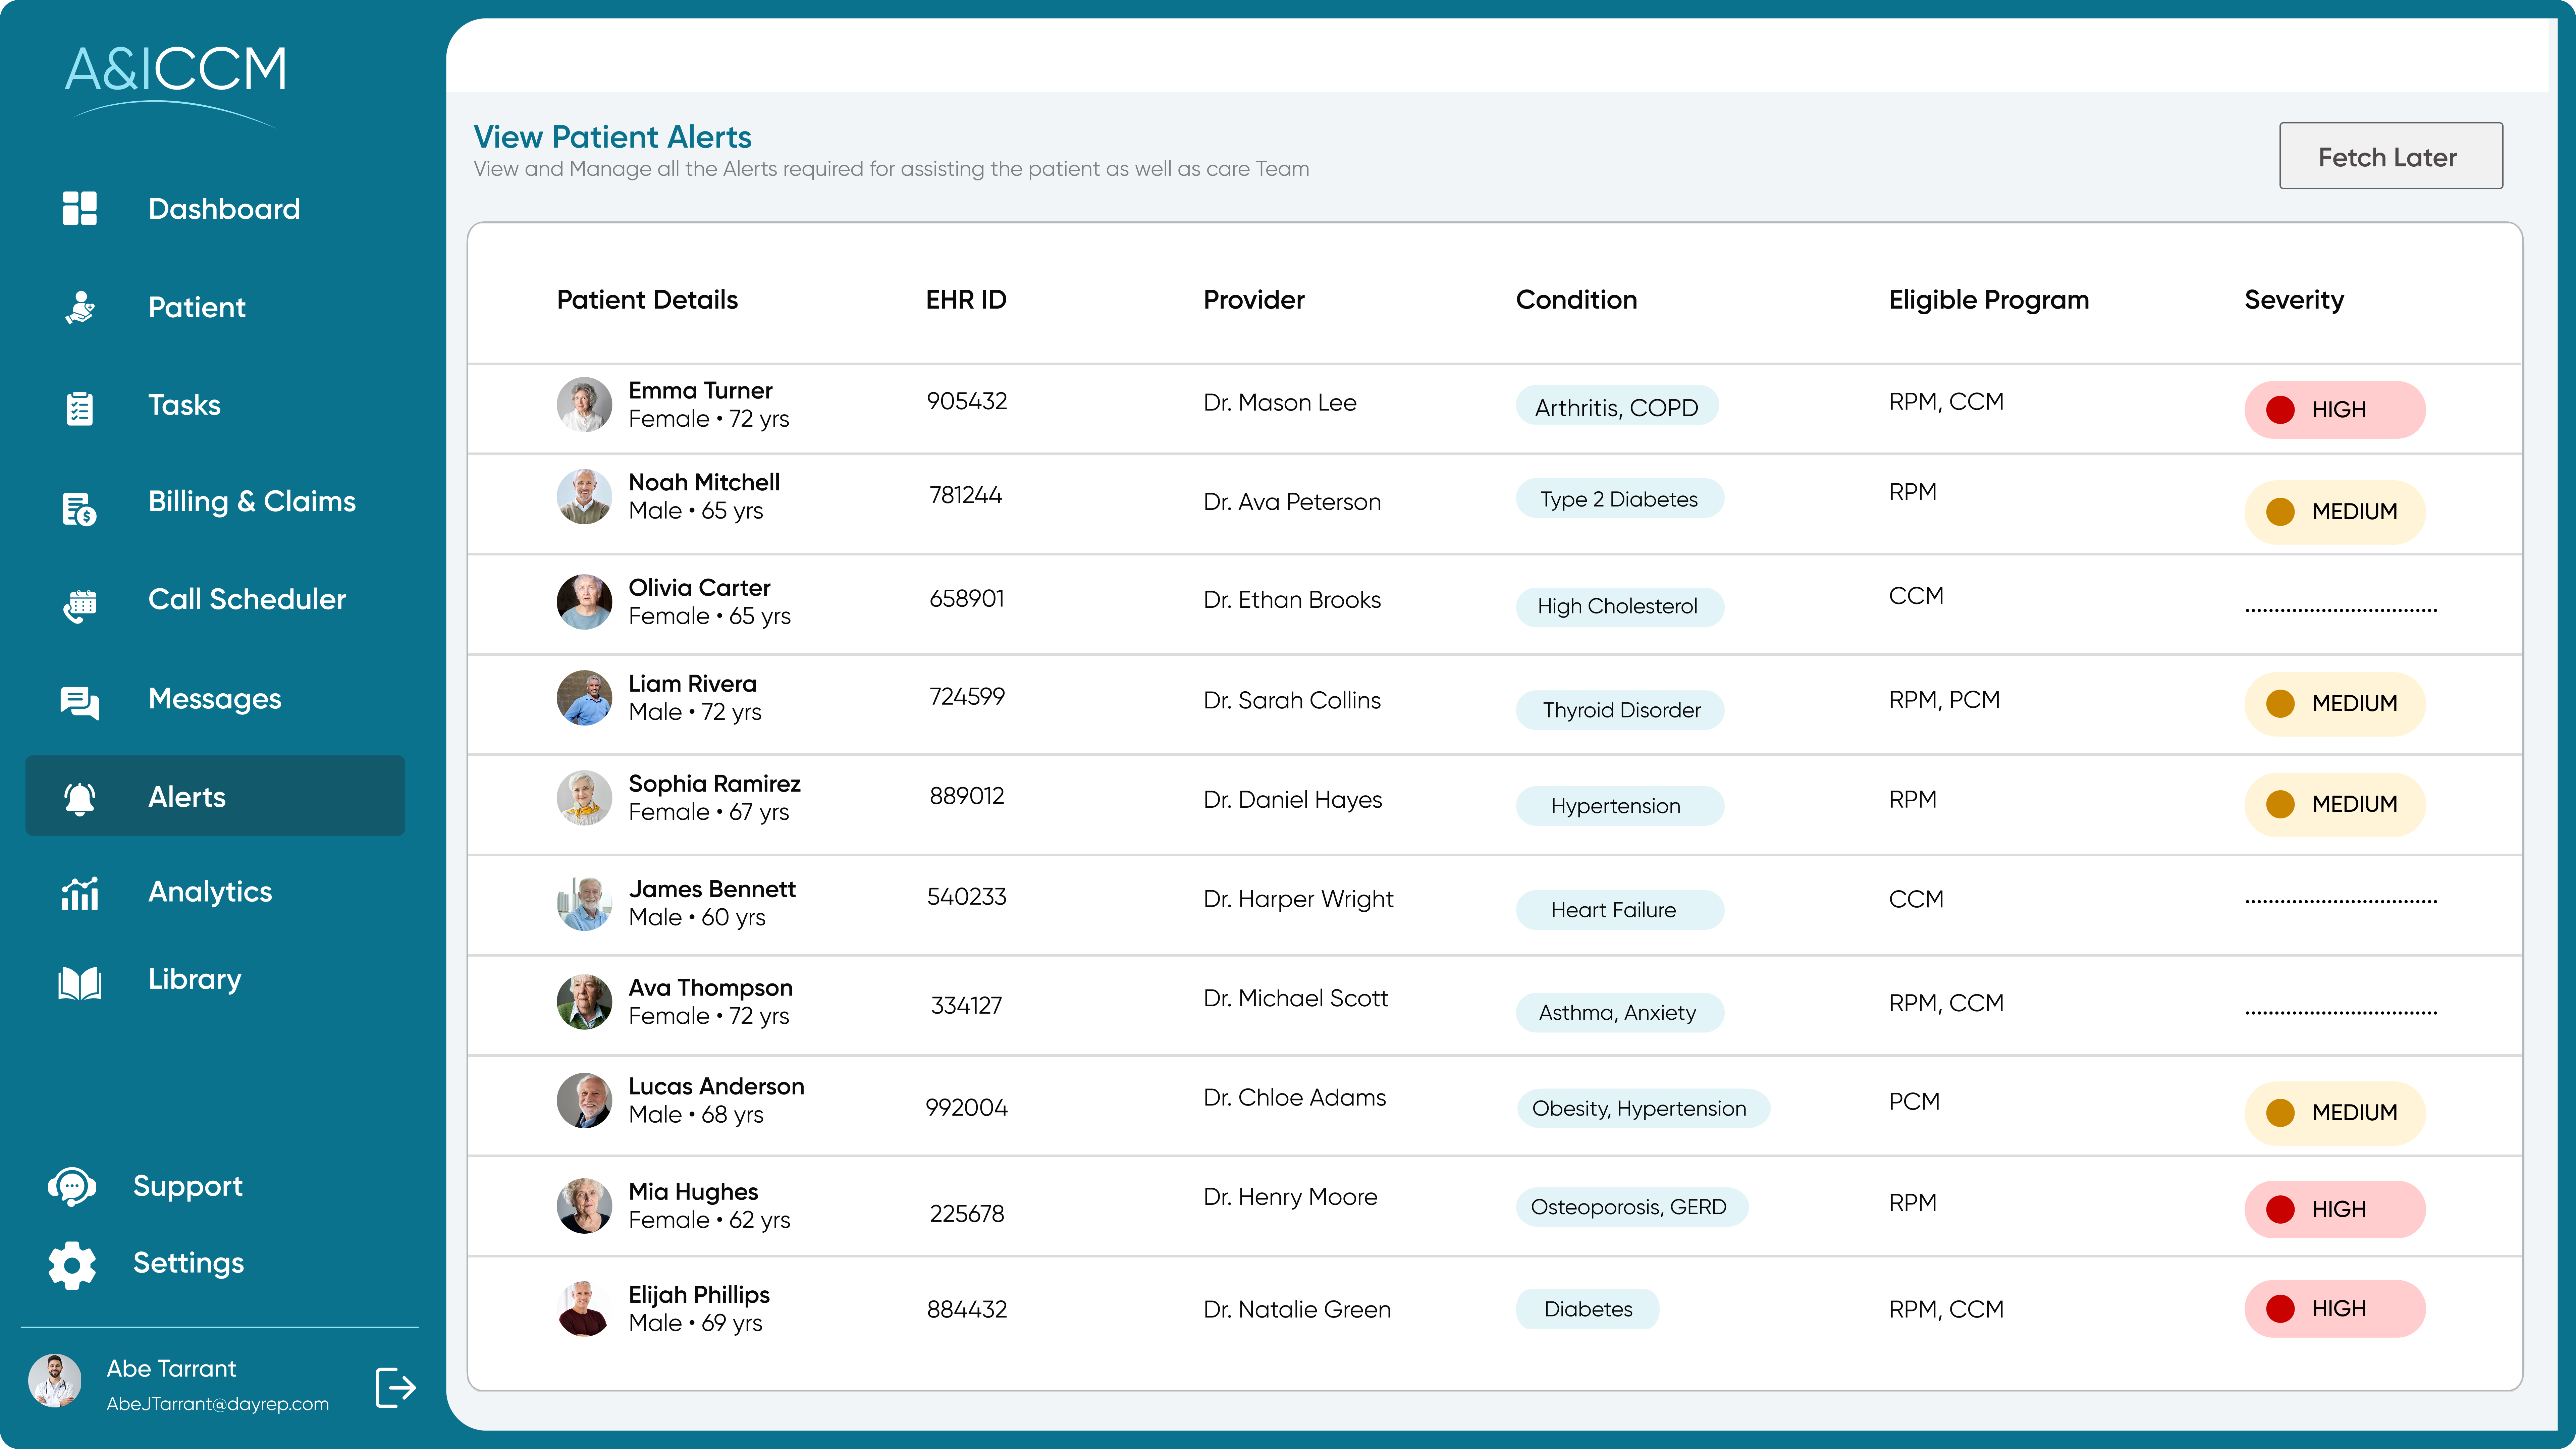Navigate to the Dashboard menu item
The height and width of the screenshot is (1449, 2576).
[x=224, y=209]
